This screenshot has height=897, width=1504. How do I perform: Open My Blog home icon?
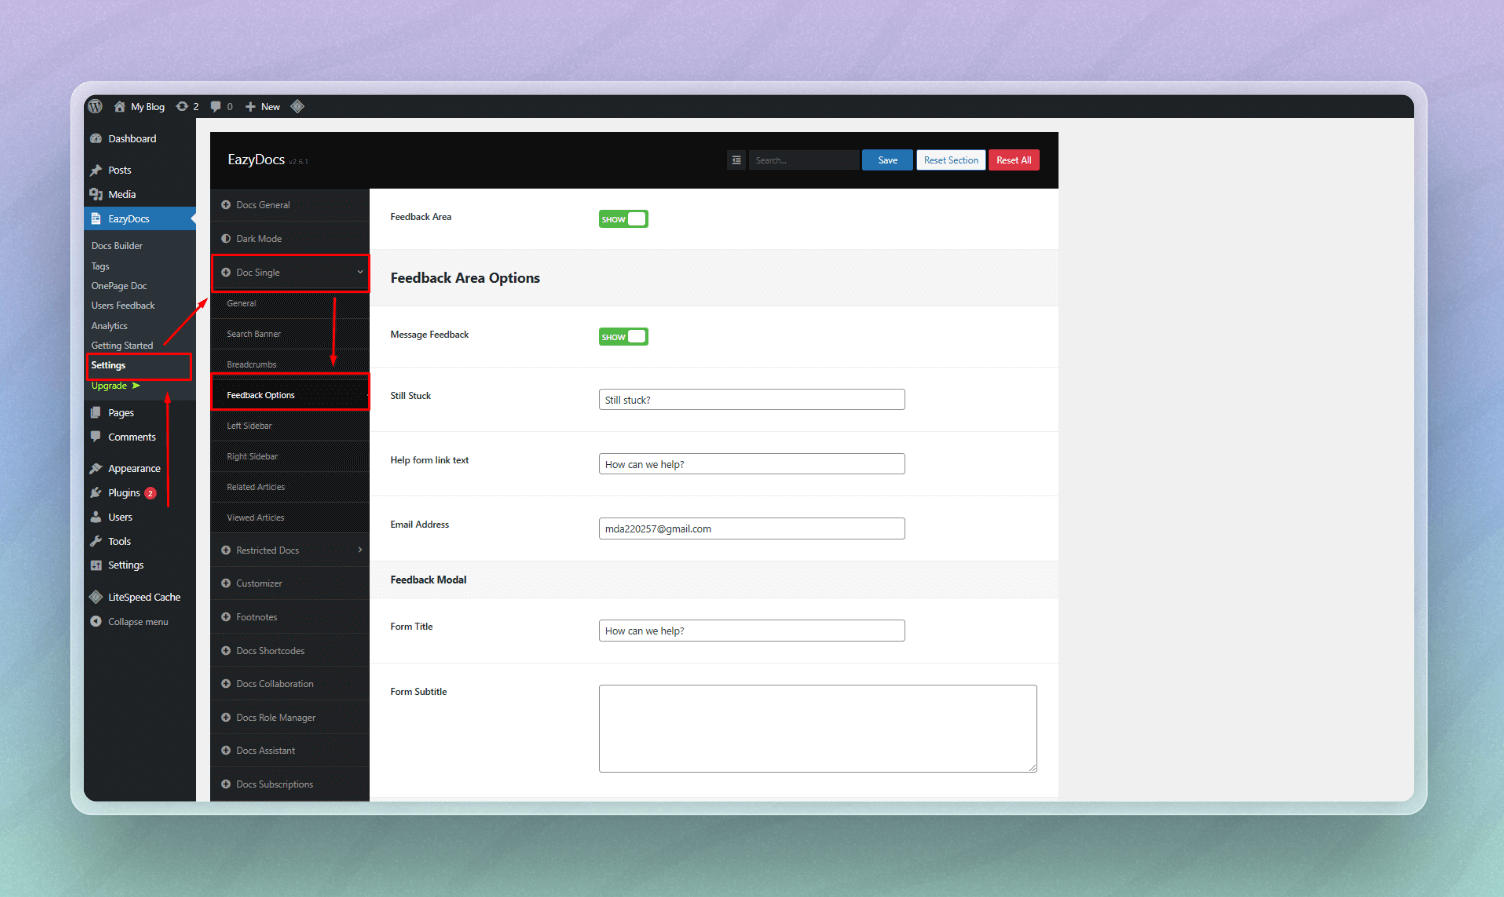tap(119, 106)
